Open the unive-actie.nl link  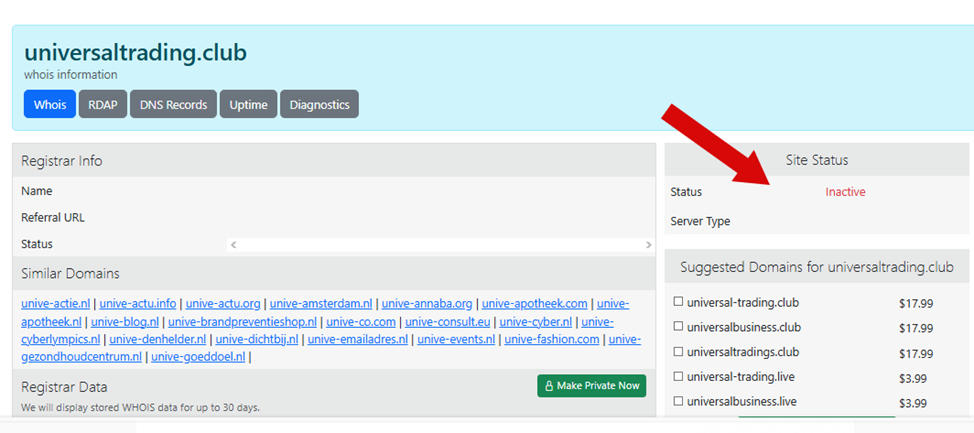click(56, 304)
